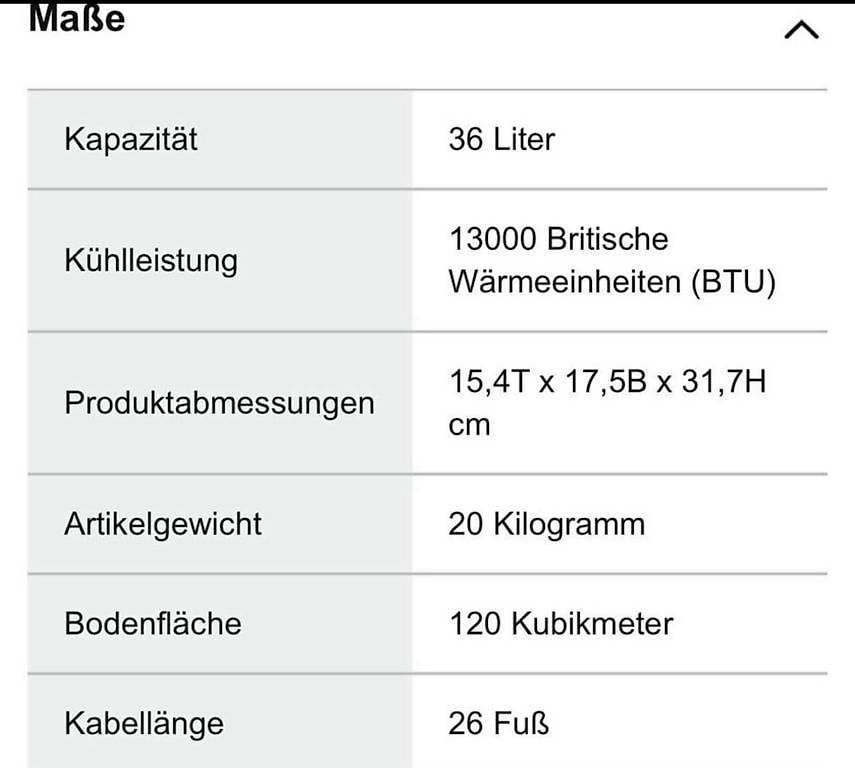Click the Wärmeeinheiten (BTU) text line
The width and height of the screenshot is (855, 768).
612,282
